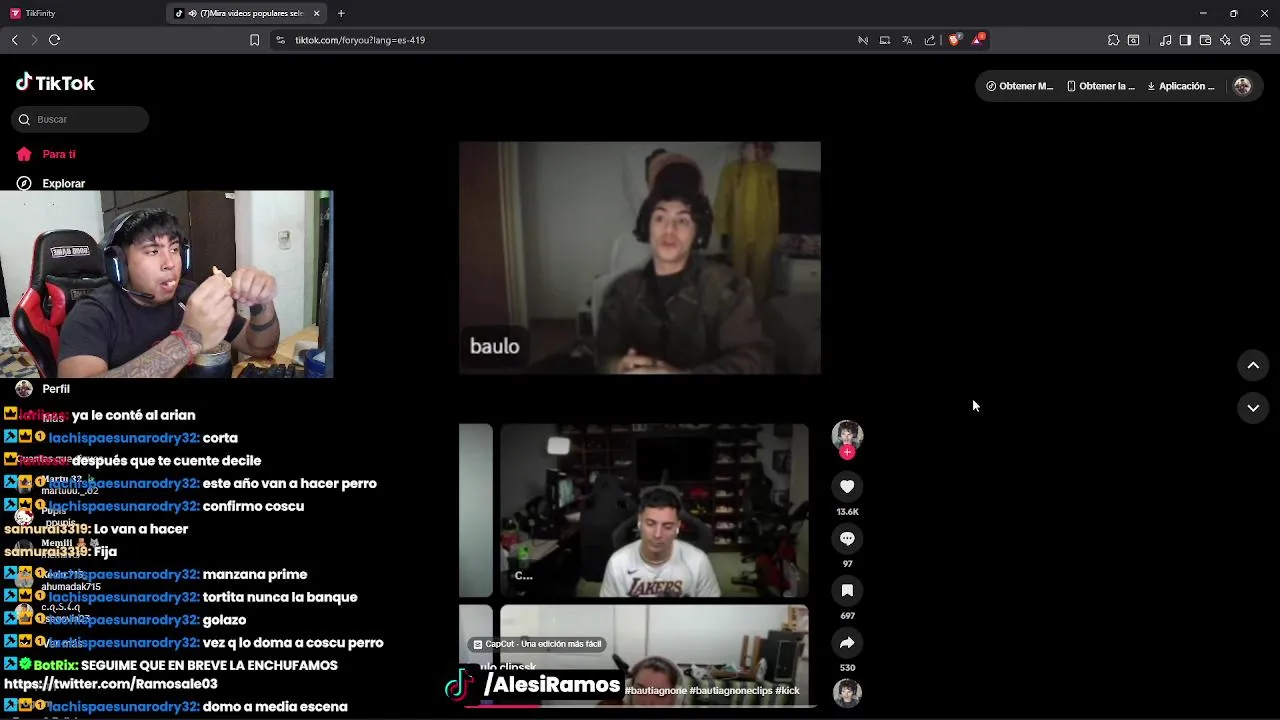Mute the tab via speaker icon
This screenshot has width=1280, height=720.
click(191, 13)
